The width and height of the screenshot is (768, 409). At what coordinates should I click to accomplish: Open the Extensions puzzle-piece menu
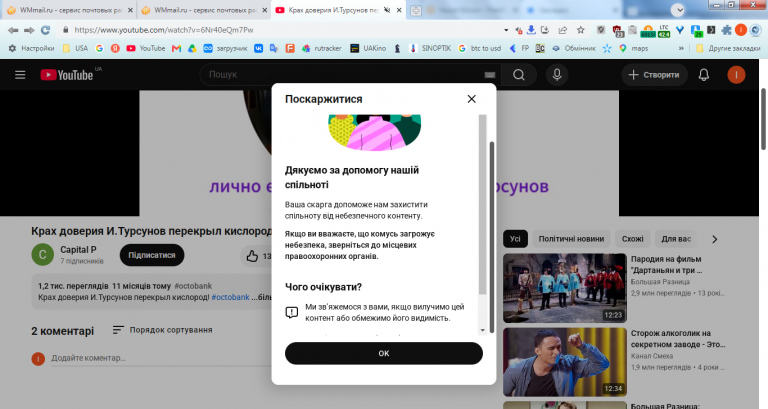pyautogui.click(x=726, y=30)
